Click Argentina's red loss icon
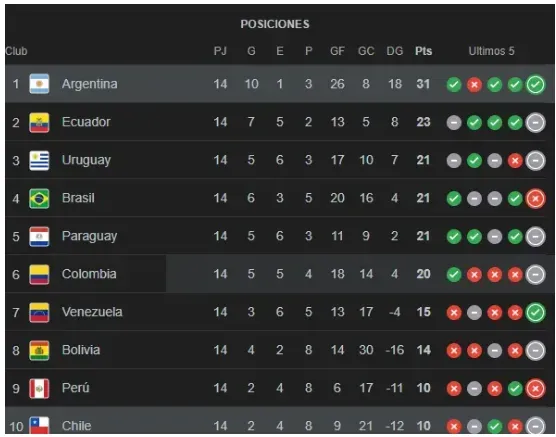This screenshot has height=437, width=556. pos(474,84)
